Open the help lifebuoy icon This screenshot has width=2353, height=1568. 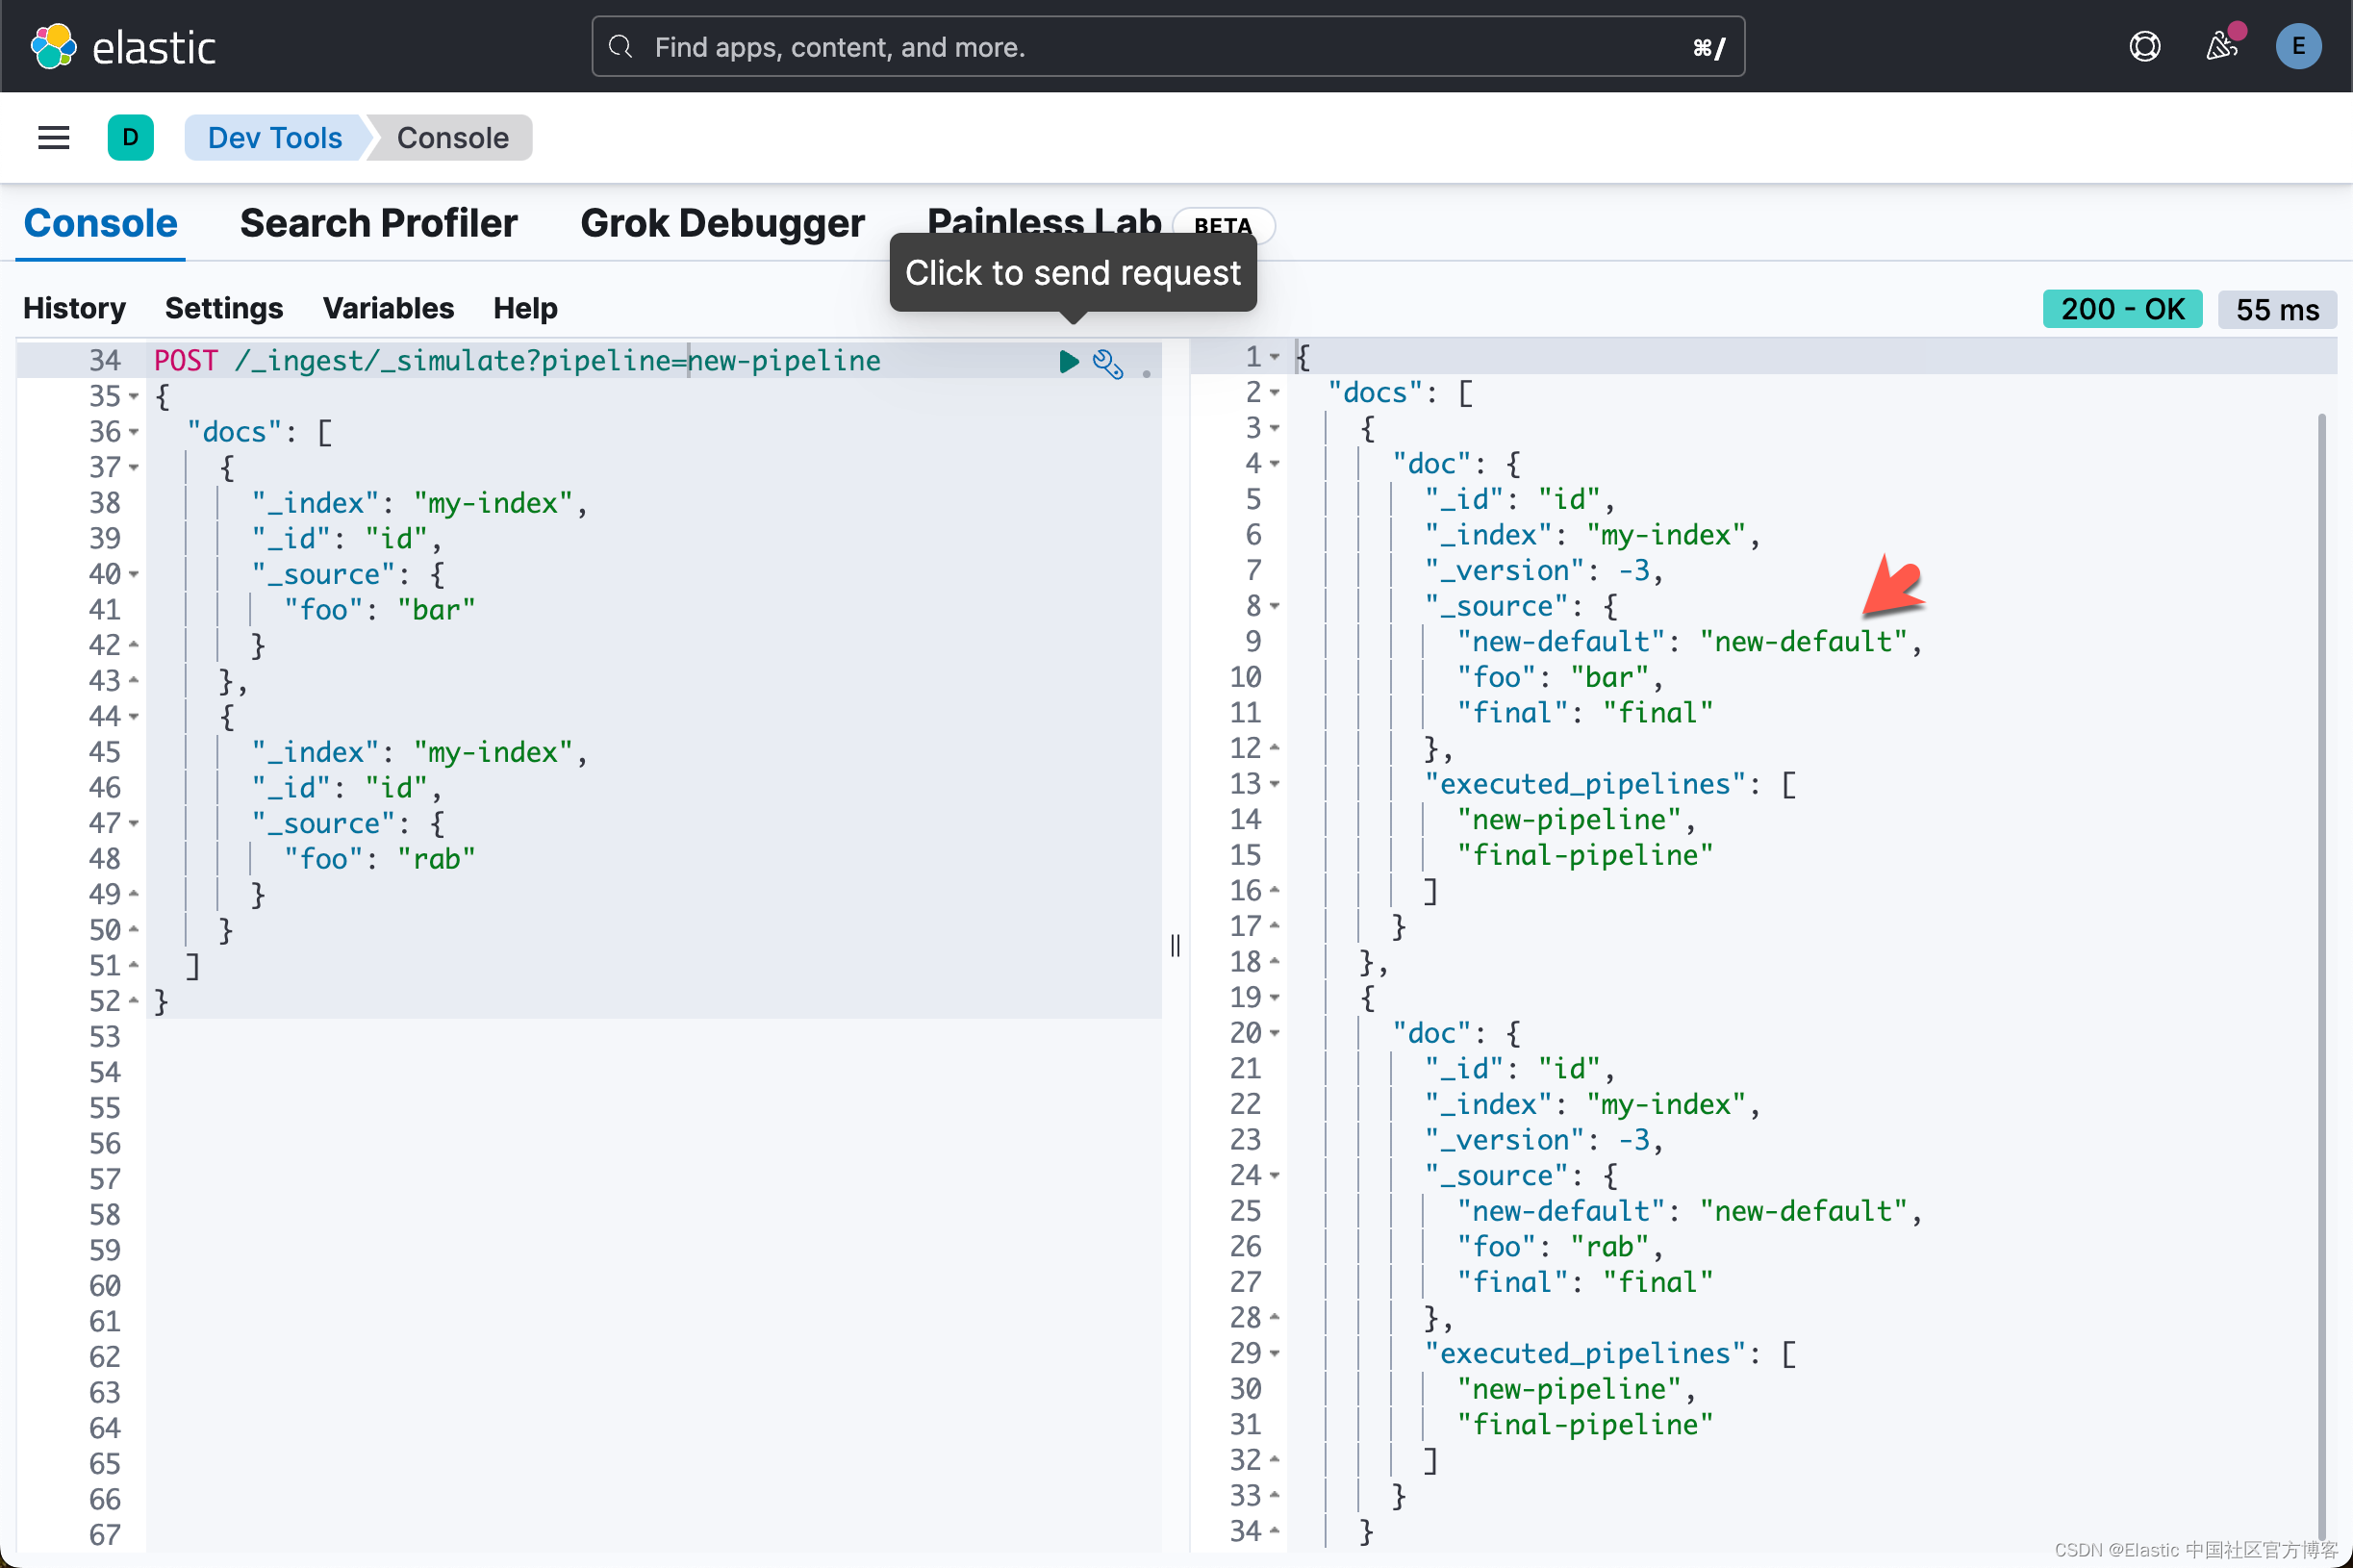pos(2144,47)
